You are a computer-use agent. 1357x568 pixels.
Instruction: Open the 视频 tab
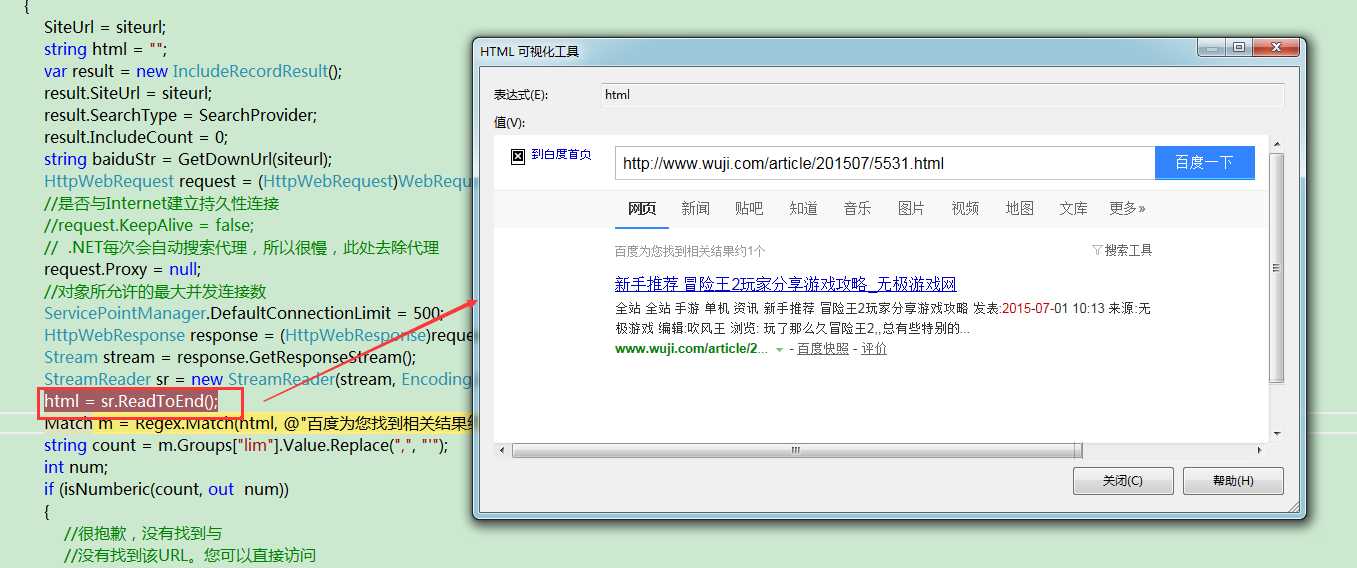coord(965,208)
